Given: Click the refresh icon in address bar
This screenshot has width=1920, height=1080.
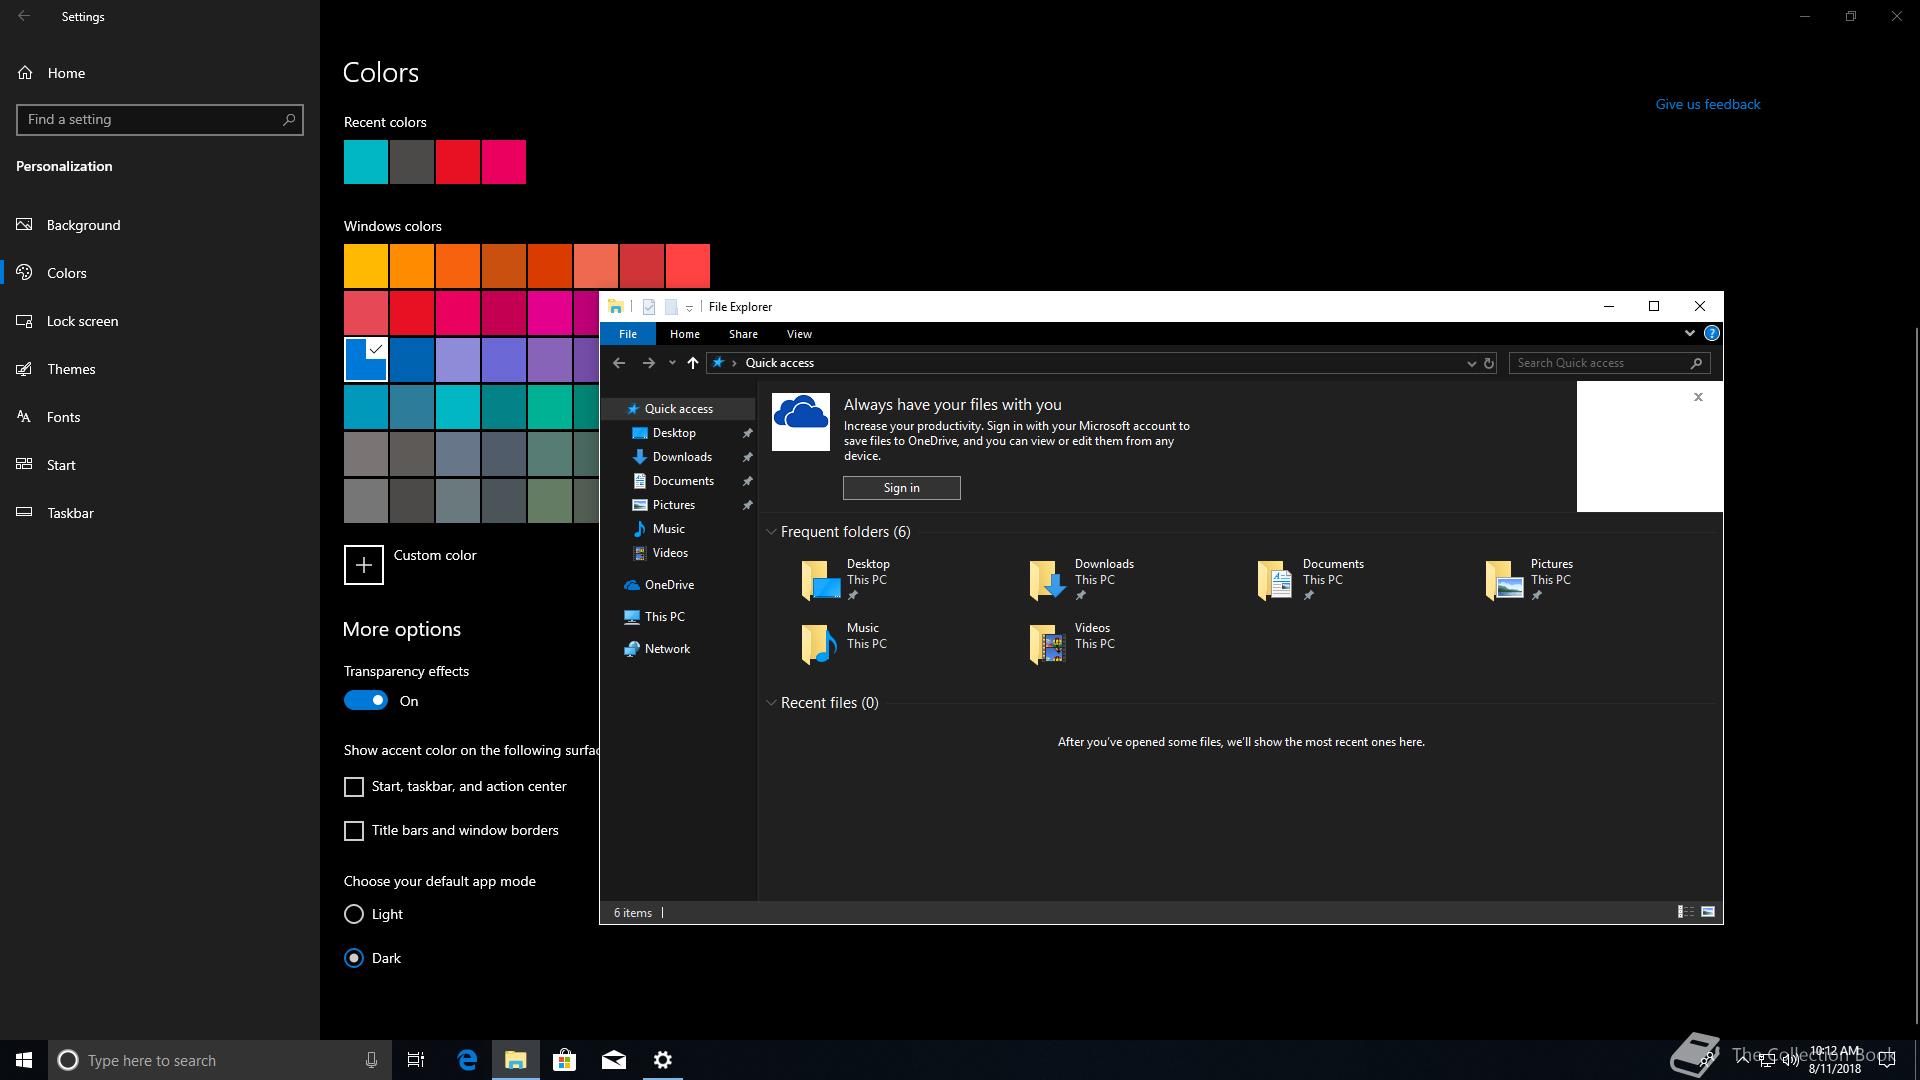Looking at the screenshot, I should 1488,363.
